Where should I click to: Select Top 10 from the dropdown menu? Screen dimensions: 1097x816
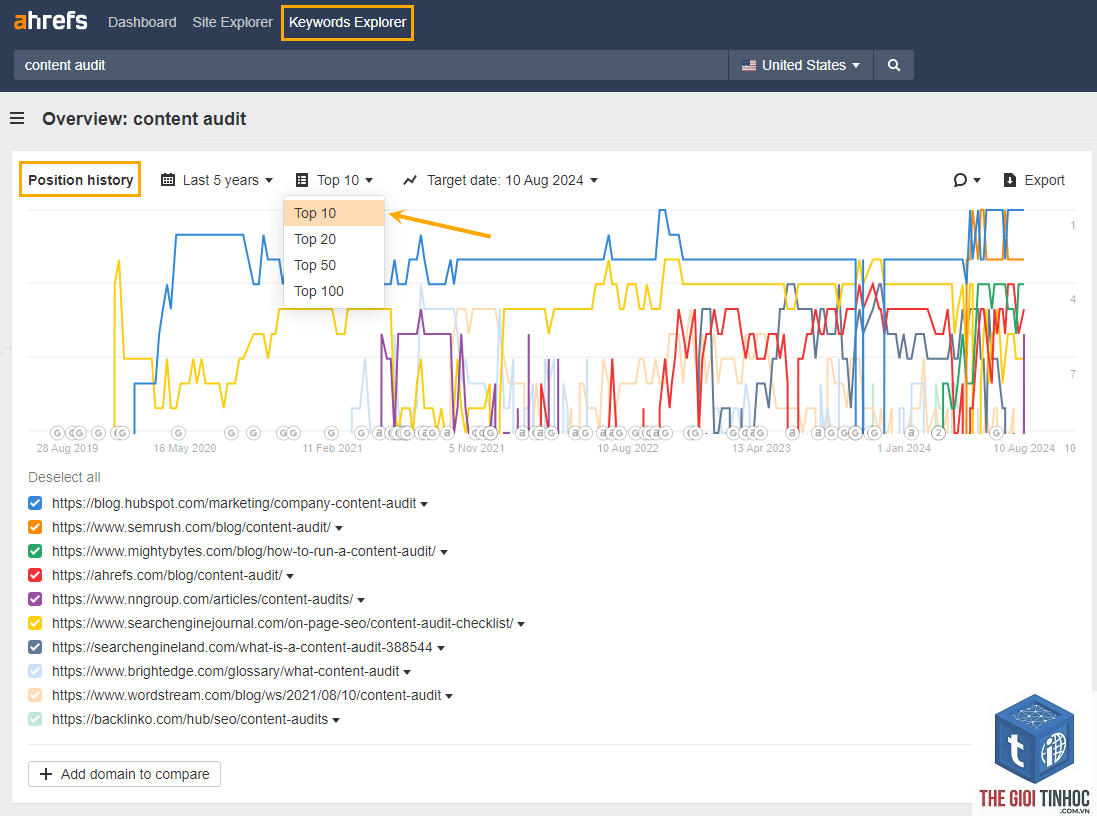334,213
